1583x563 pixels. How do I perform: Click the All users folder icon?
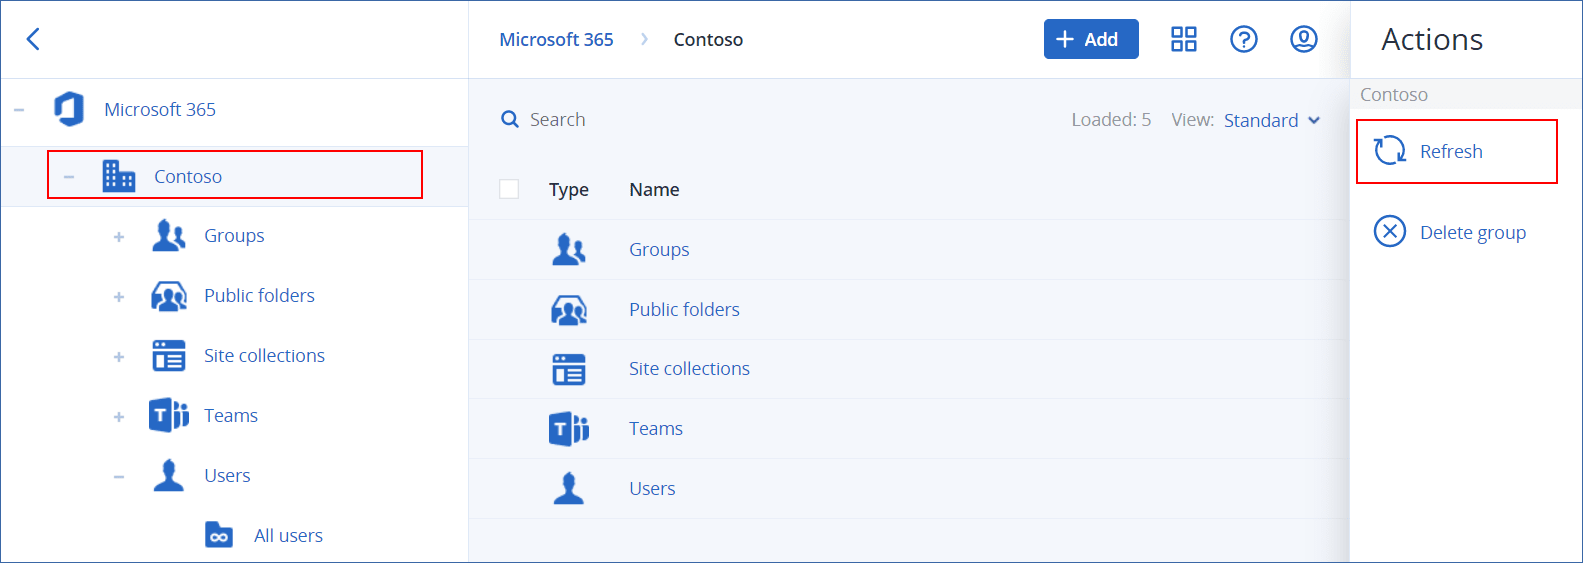pos(219,536)
